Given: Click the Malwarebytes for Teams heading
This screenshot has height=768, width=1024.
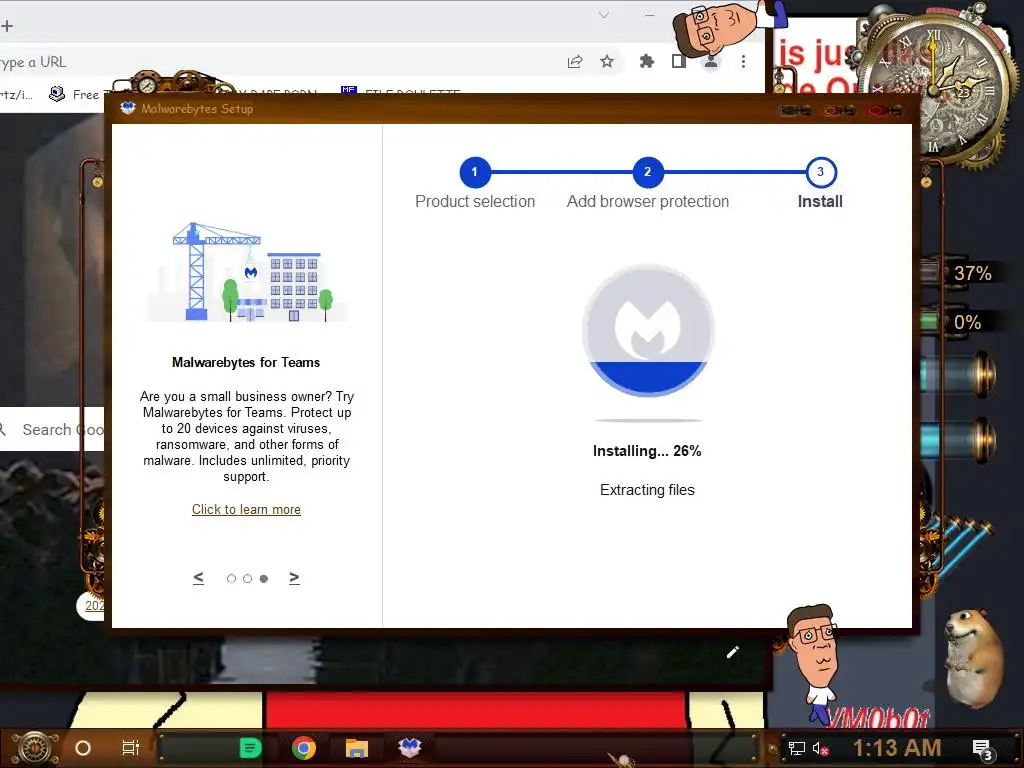Looking at the screenshot, I should point(246,362).
